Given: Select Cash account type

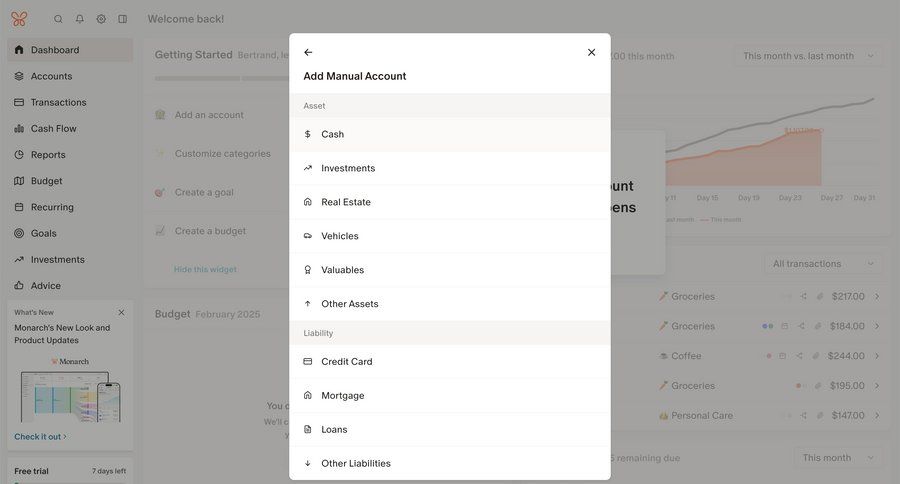Looking at the screenshot, I should click(x=450, y=134).
